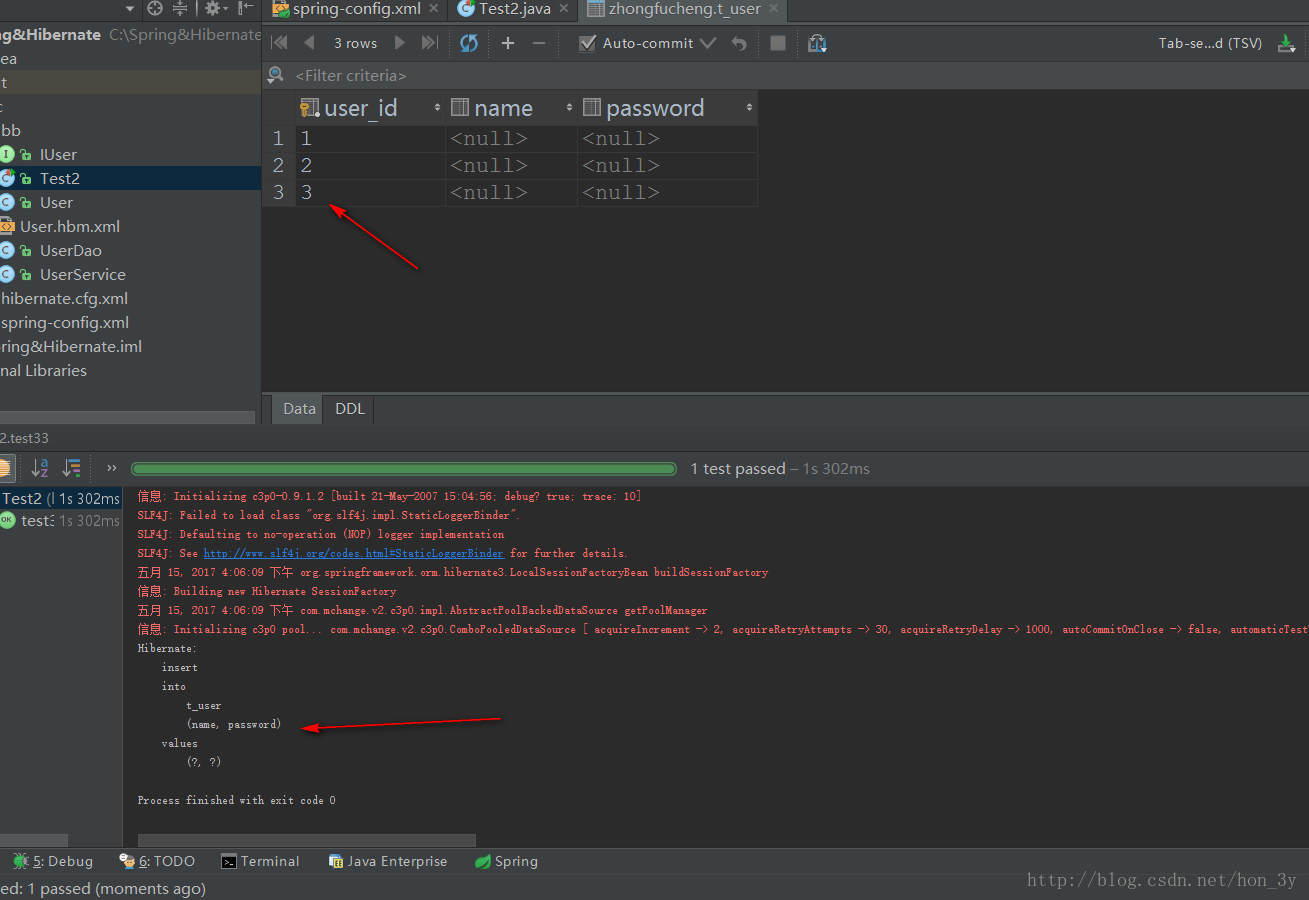Open the Terminal tool window
The width and height of the screenshot is (1309, 900).
coord(260,861)
